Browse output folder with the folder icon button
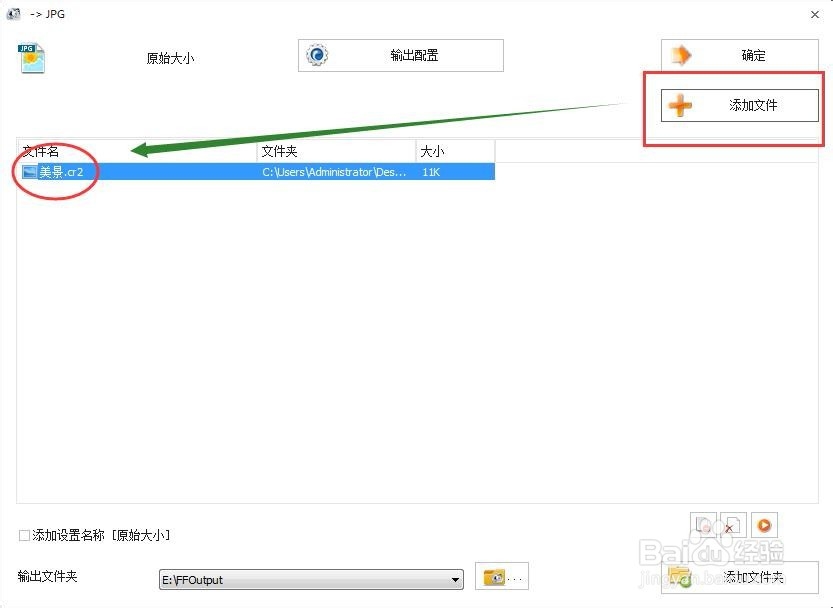The width and height of the screenshot is (833, 608). (502, 577)
